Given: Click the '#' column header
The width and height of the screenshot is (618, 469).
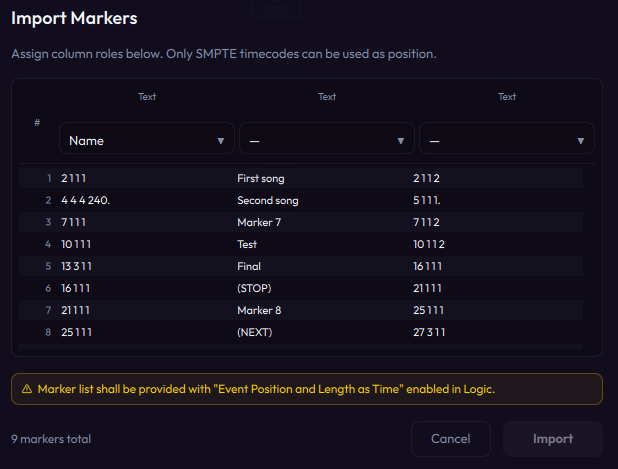Looking at the screenshot, I should click(37, 123).
